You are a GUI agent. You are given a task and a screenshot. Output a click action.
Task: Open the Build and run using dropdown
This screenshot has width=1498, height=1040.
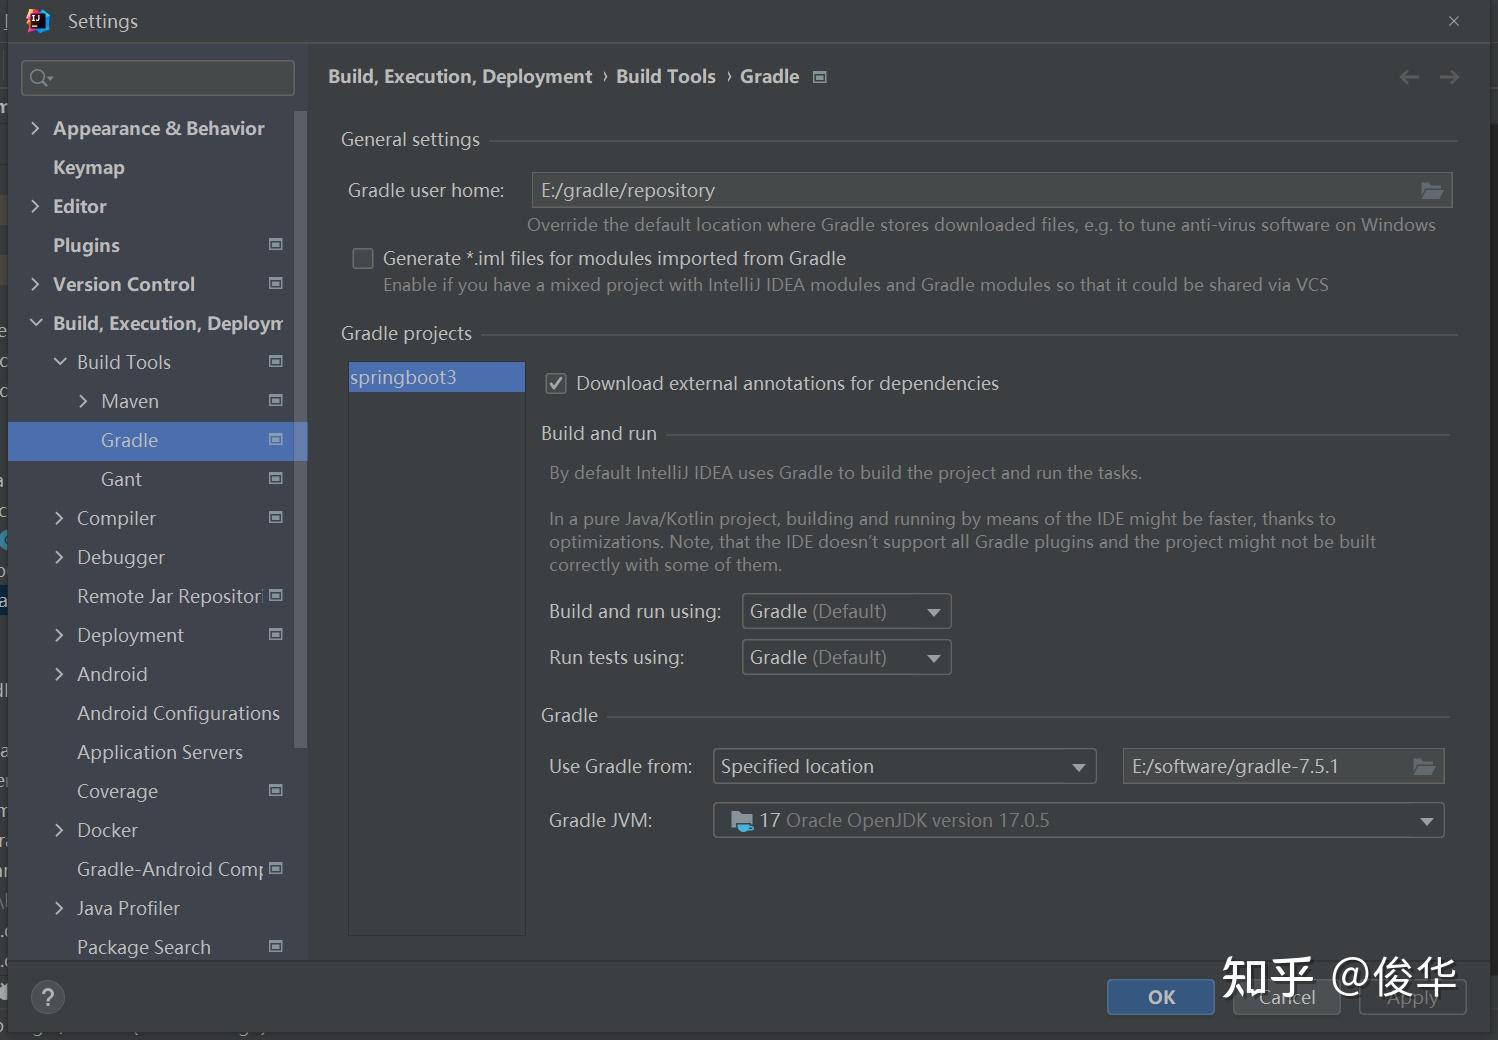tap(846, 611)
